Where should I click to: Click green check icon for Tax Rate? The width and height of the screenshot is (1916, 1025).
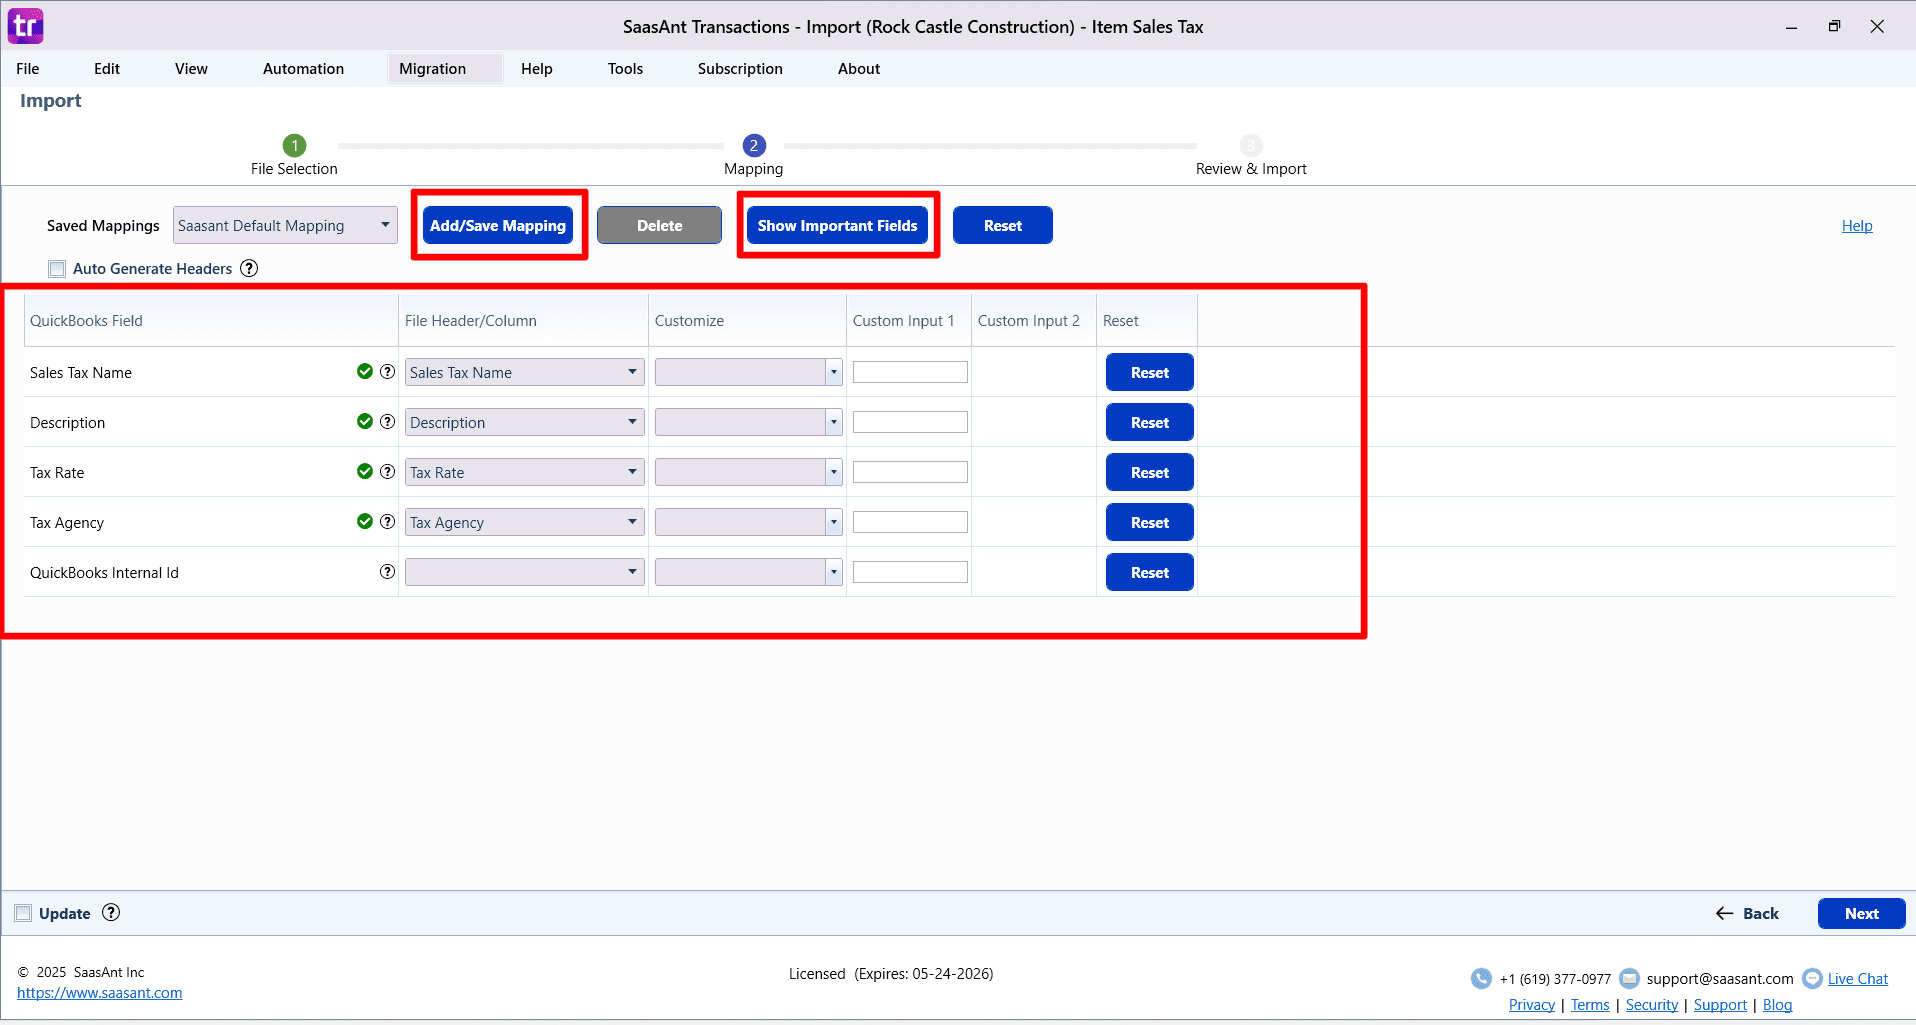click(365, 472)
